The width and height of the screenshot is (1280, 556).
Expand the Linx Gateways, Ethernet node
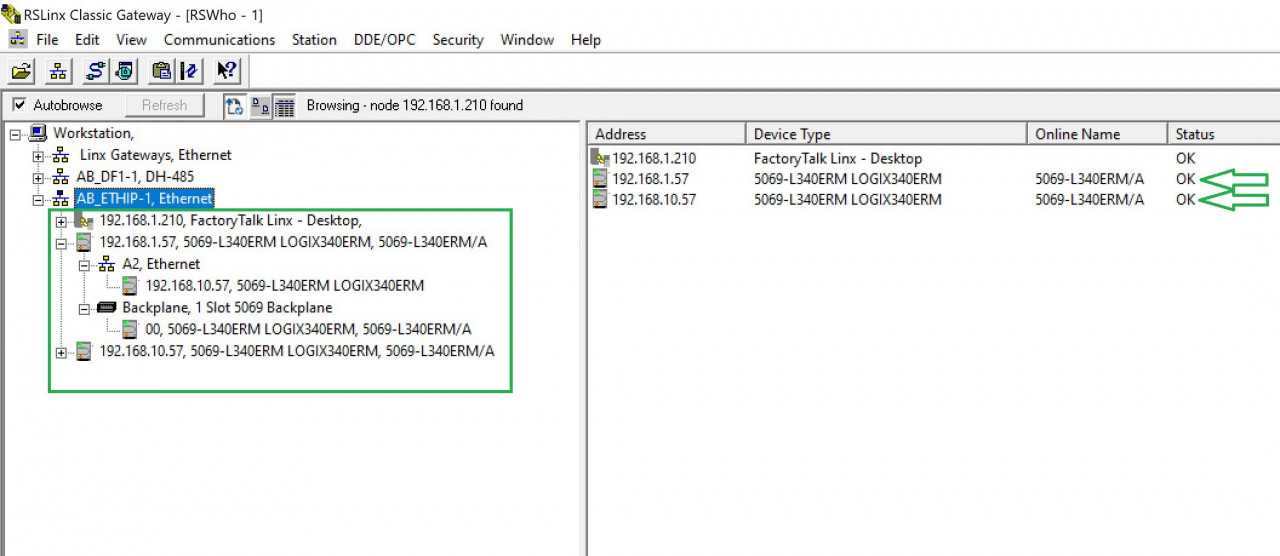[38, 156]
